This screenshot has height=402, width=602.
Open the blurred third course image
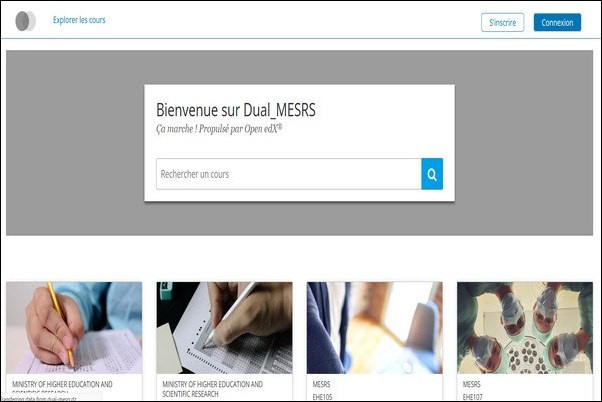click(x=374, y=328)
